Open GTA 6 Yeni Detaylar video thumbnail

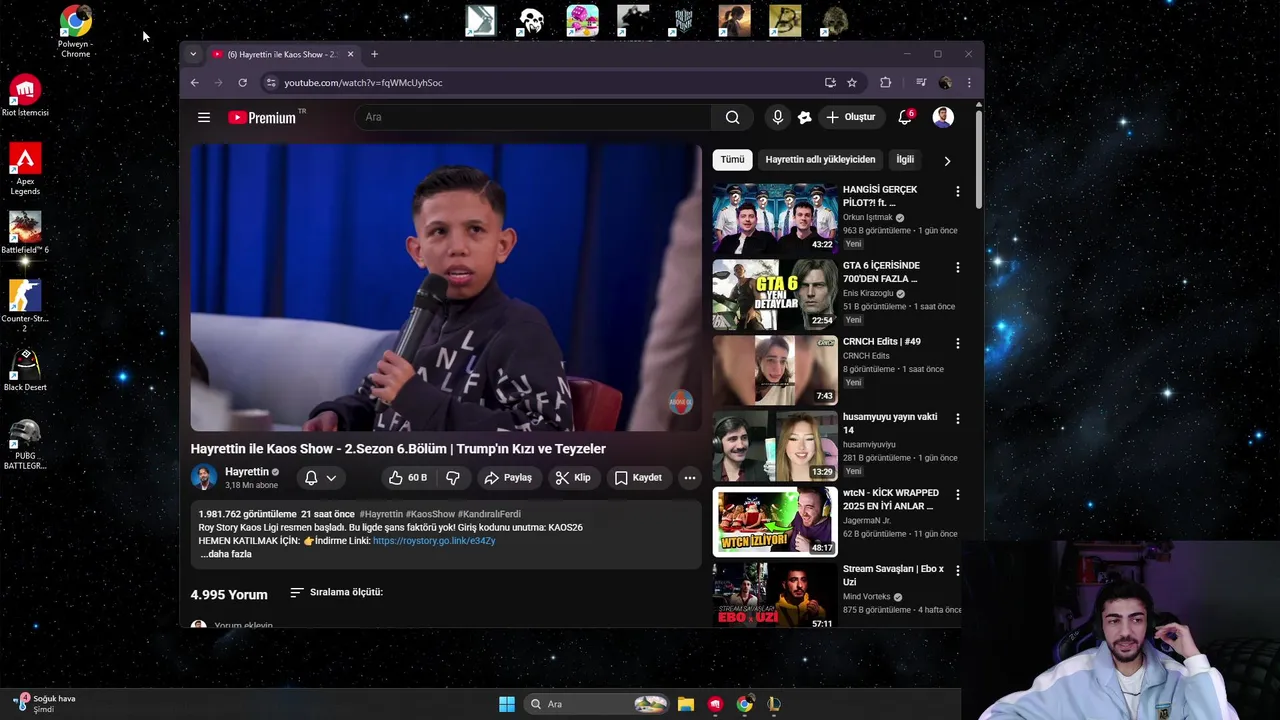coord(775,294)
